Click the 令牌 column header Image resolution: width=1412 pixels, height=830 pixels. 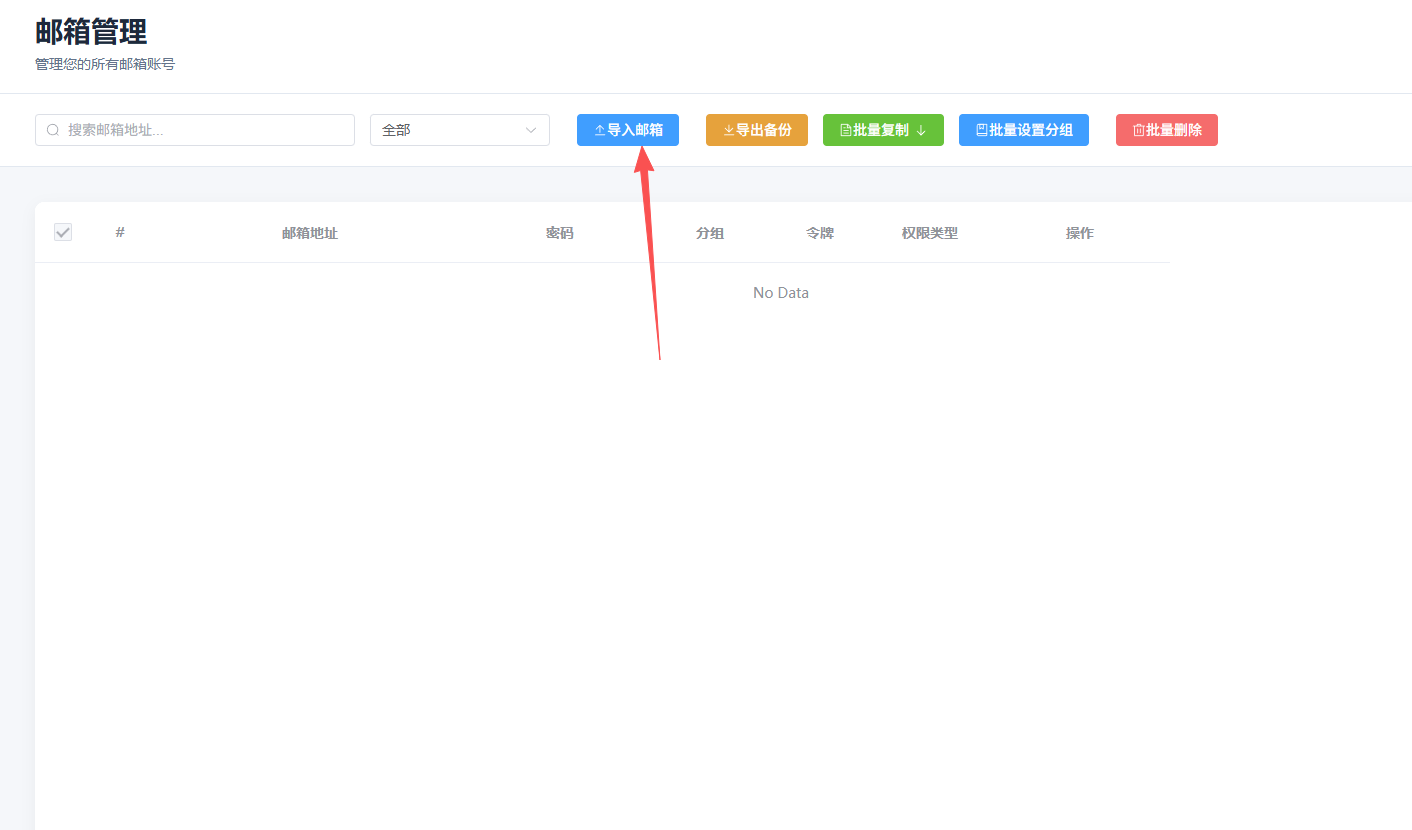pyautogui.click(x=820, y=233)
